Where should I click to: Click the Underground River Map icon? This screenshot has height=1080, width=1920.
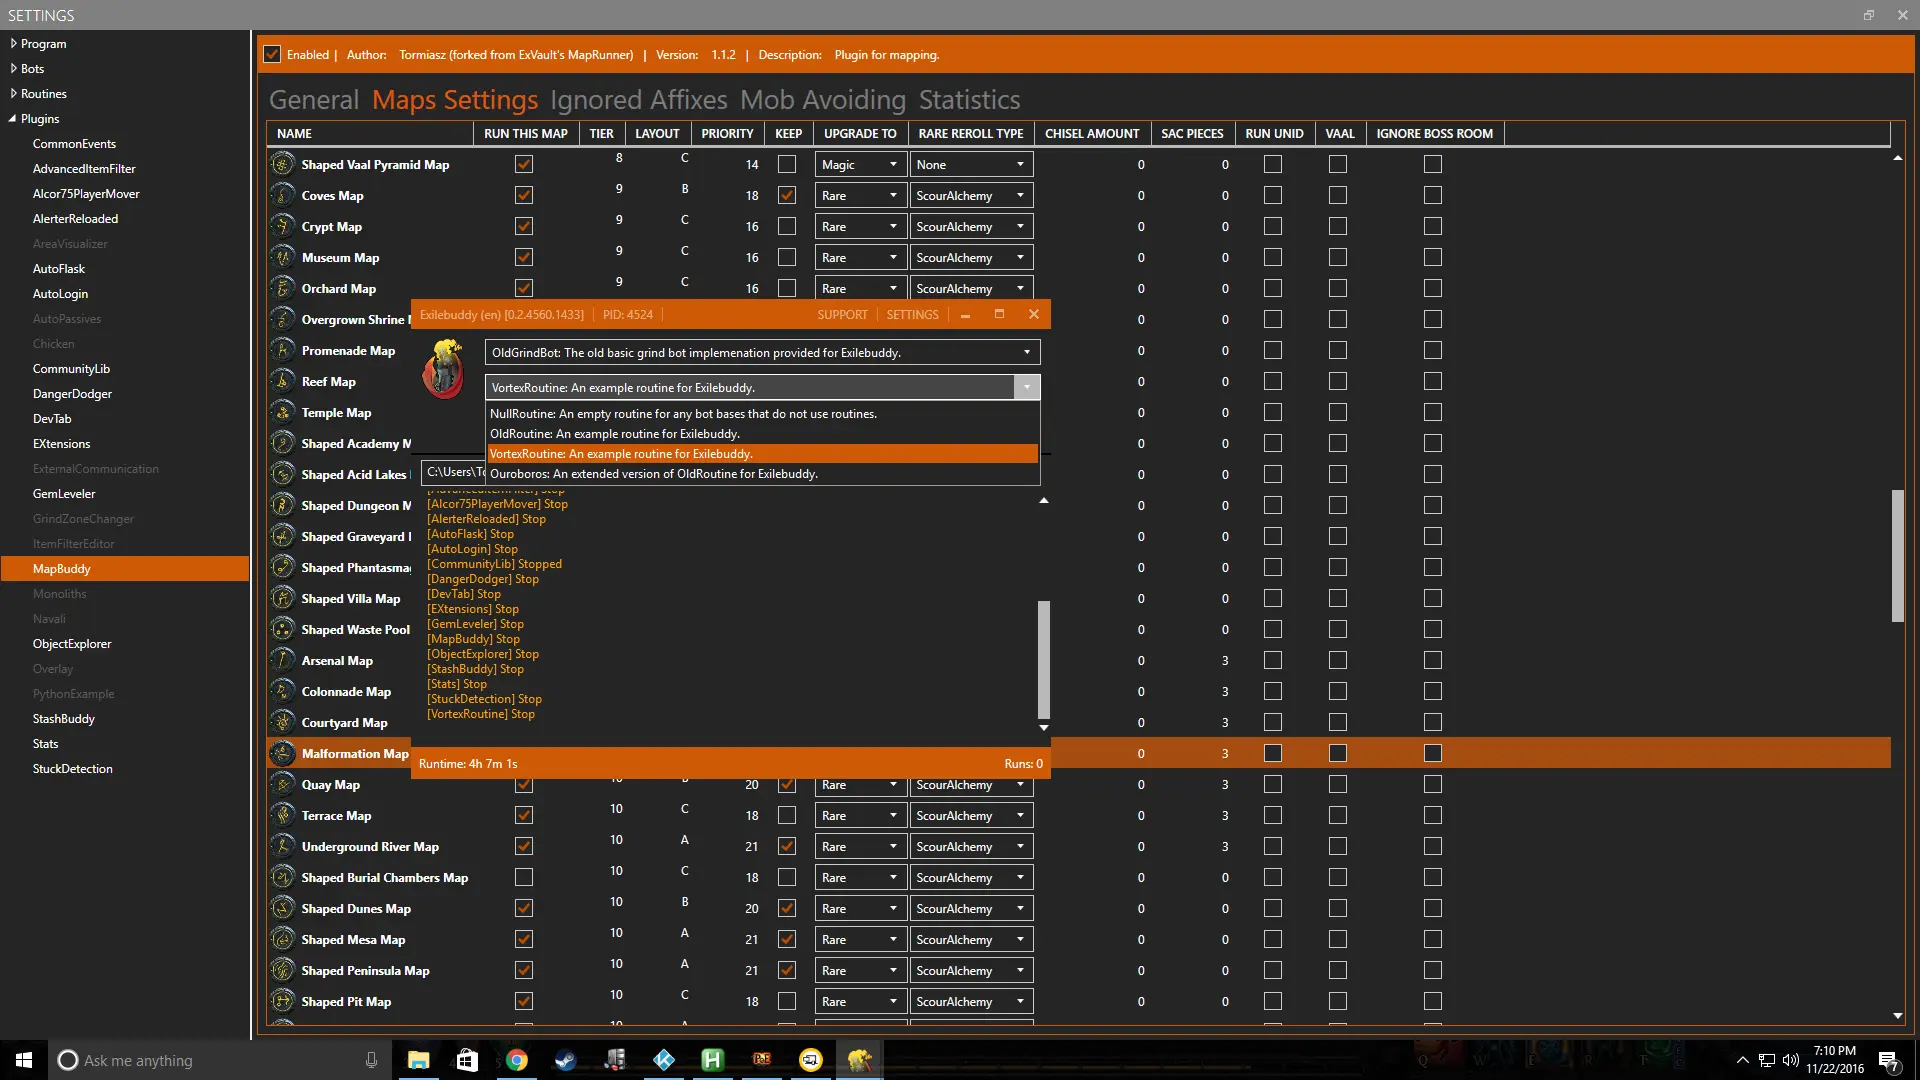(x=283, y=846)
